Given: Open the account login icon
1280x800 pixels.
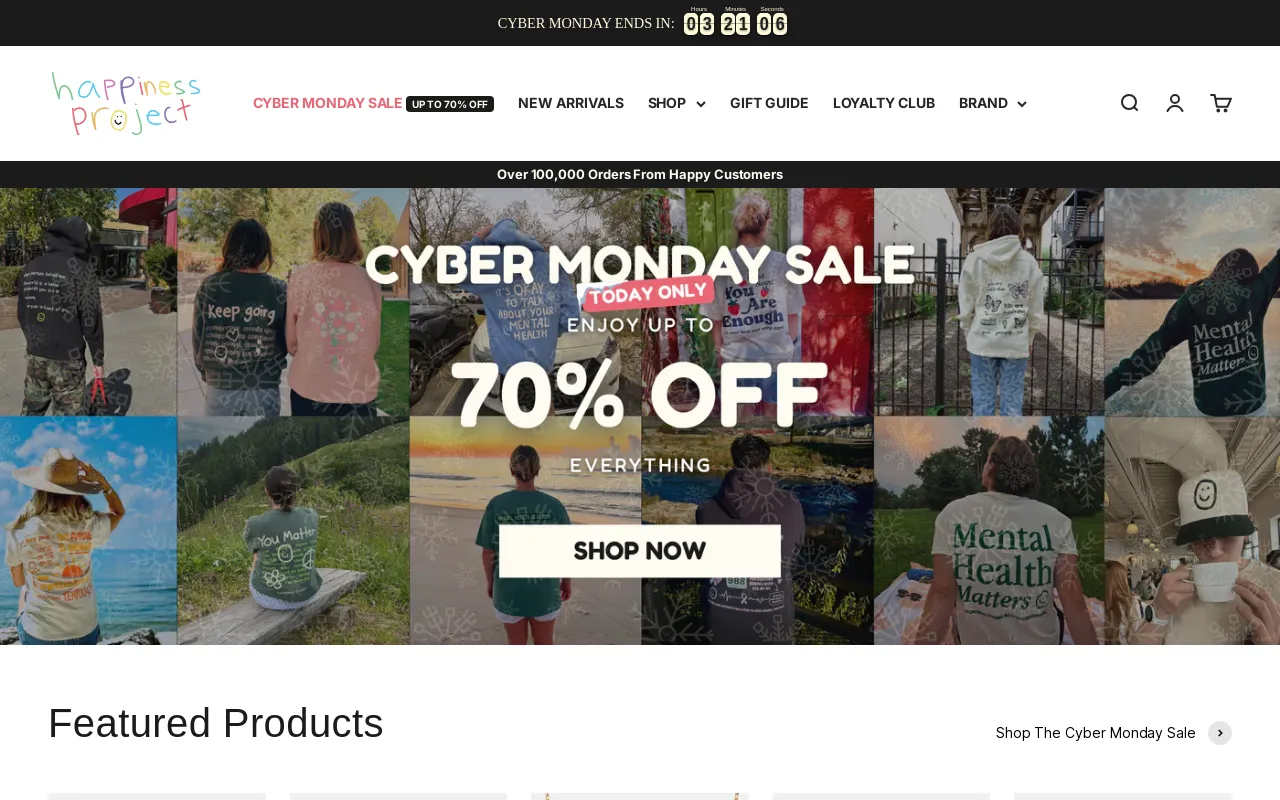Looking at the screenshot, I should [1175, 103].
